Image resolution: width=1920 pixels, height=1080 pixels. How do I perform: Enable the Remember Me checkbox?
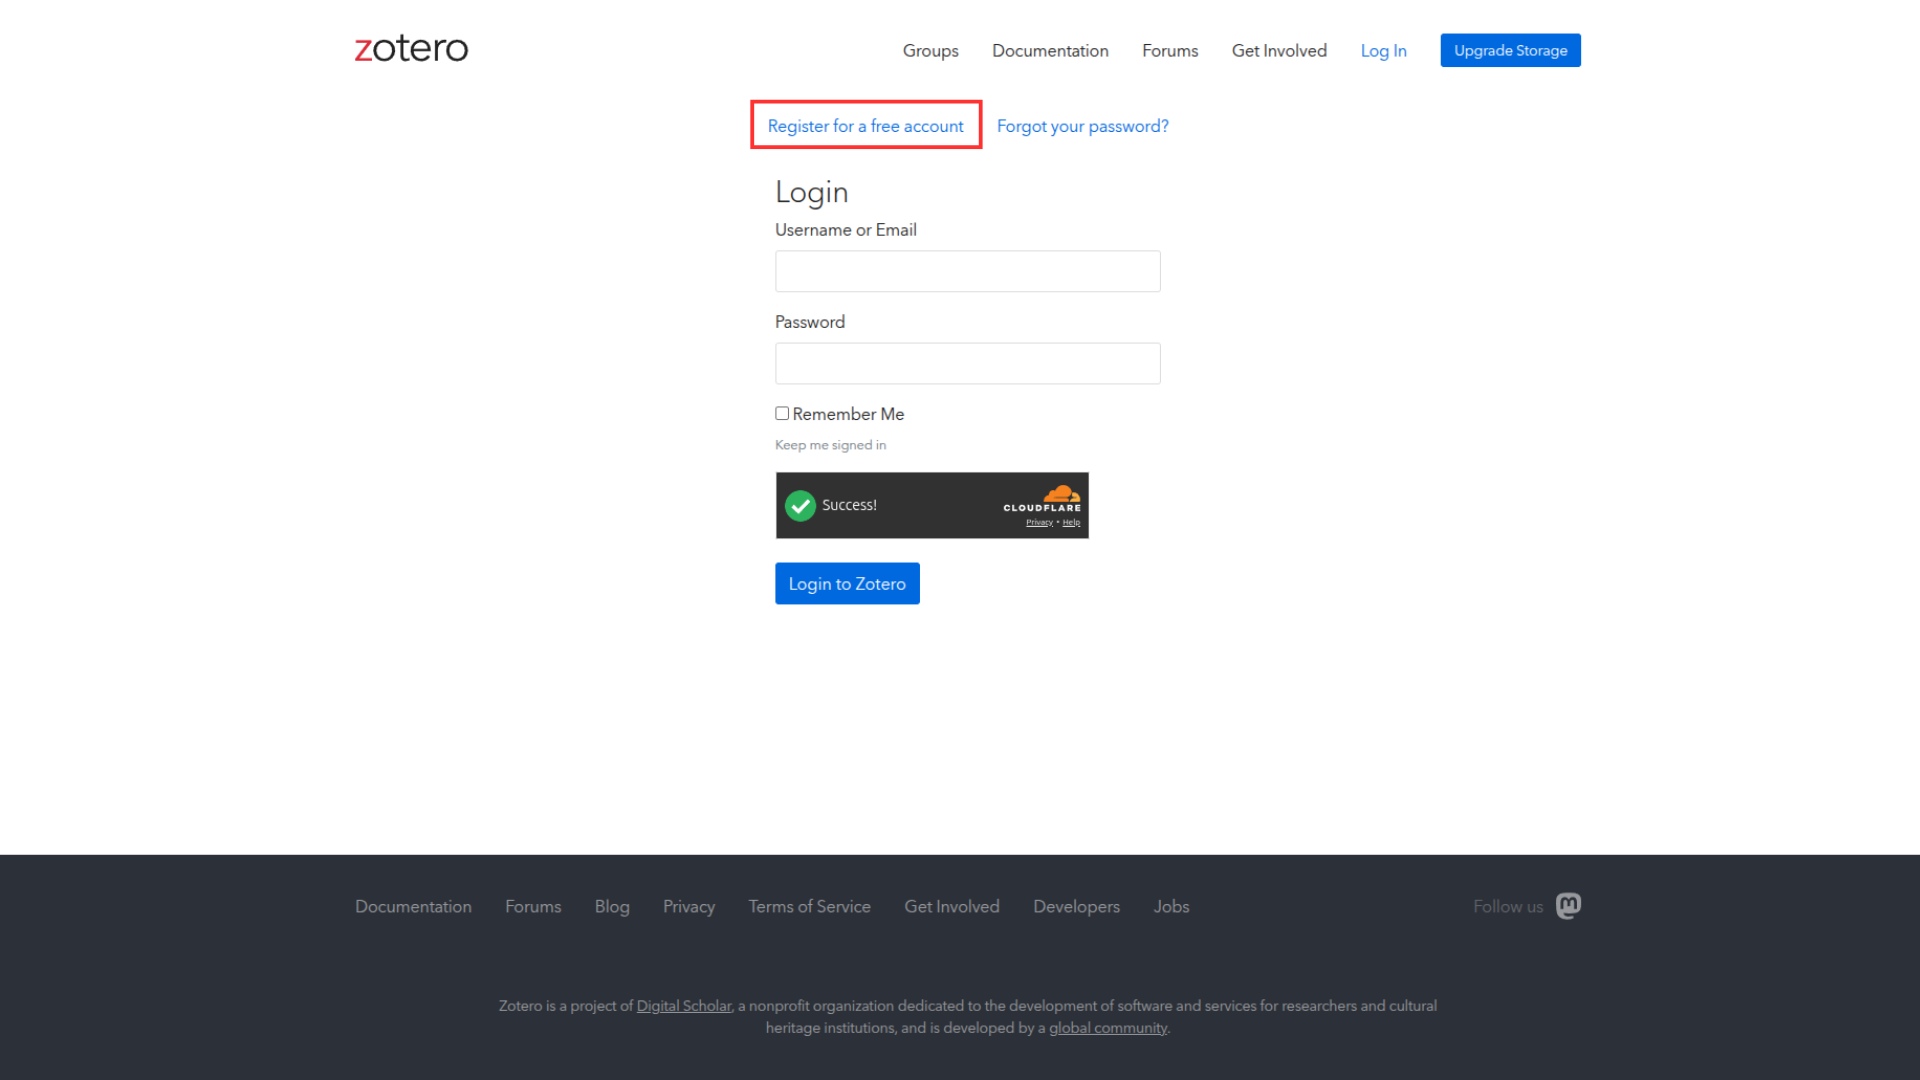[x=782, y=413]
